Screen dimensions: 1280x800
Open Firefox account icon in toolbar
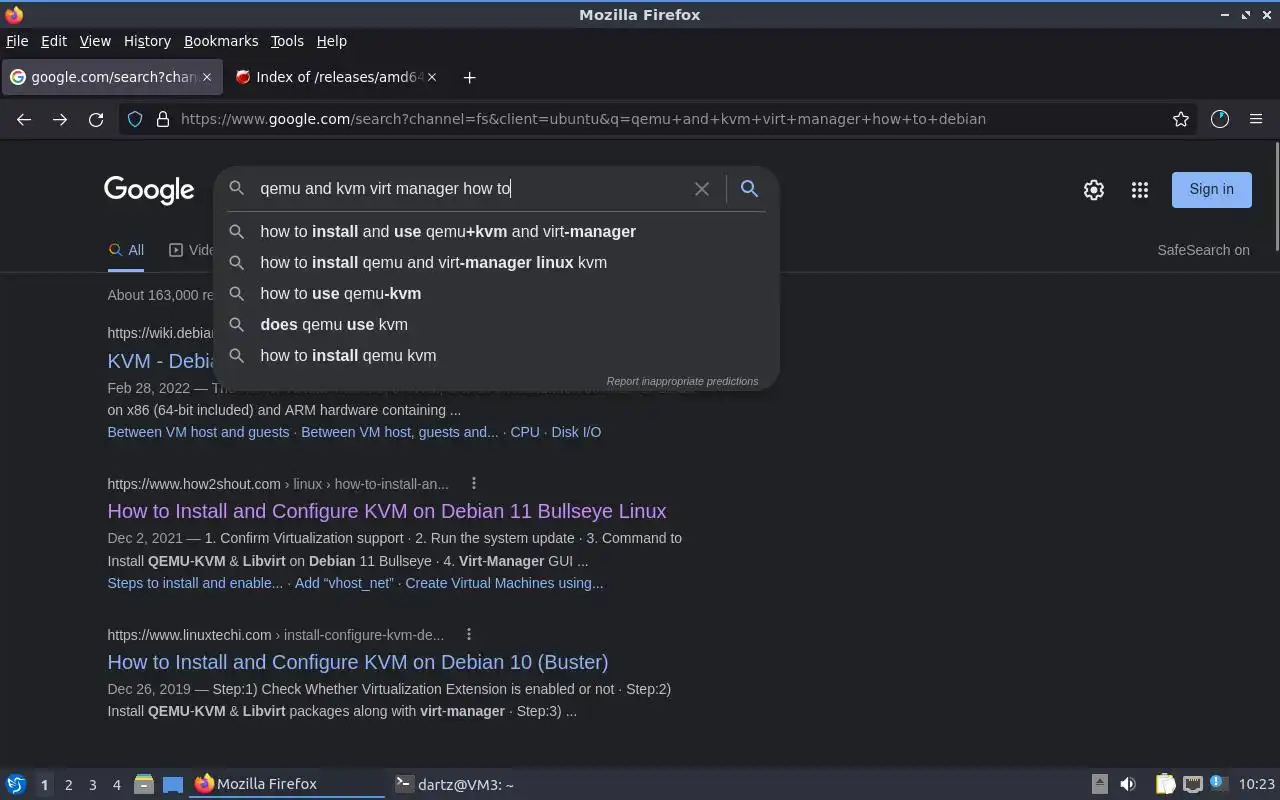coord(1219,119)
